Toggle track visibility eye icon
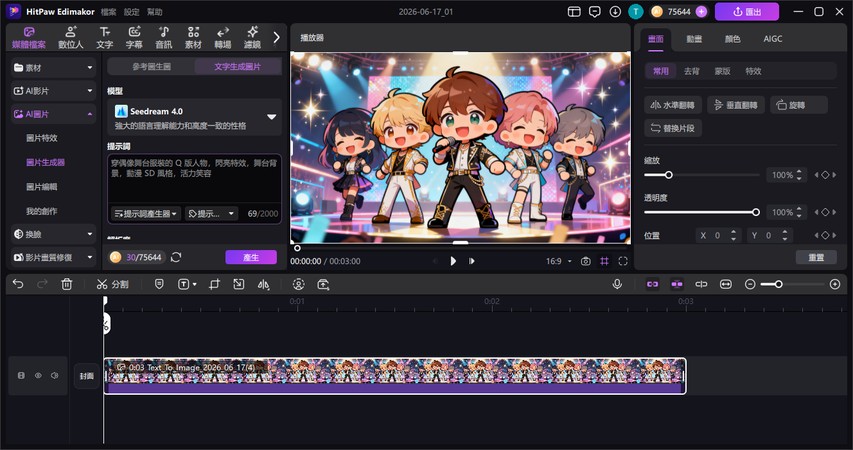 pos(38,375)
